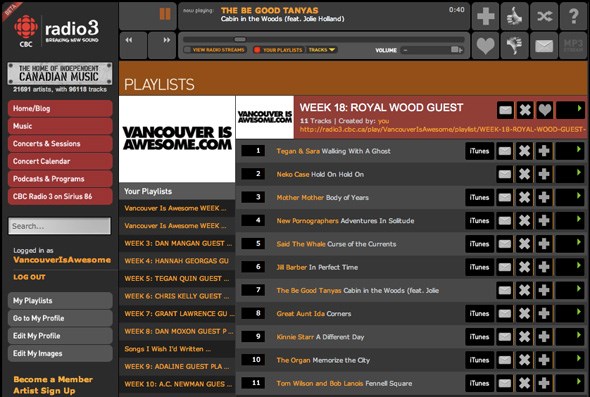
Task: Select WEEK 7: GRANT LAWRENCE playlist
Action: click(177, 314)
